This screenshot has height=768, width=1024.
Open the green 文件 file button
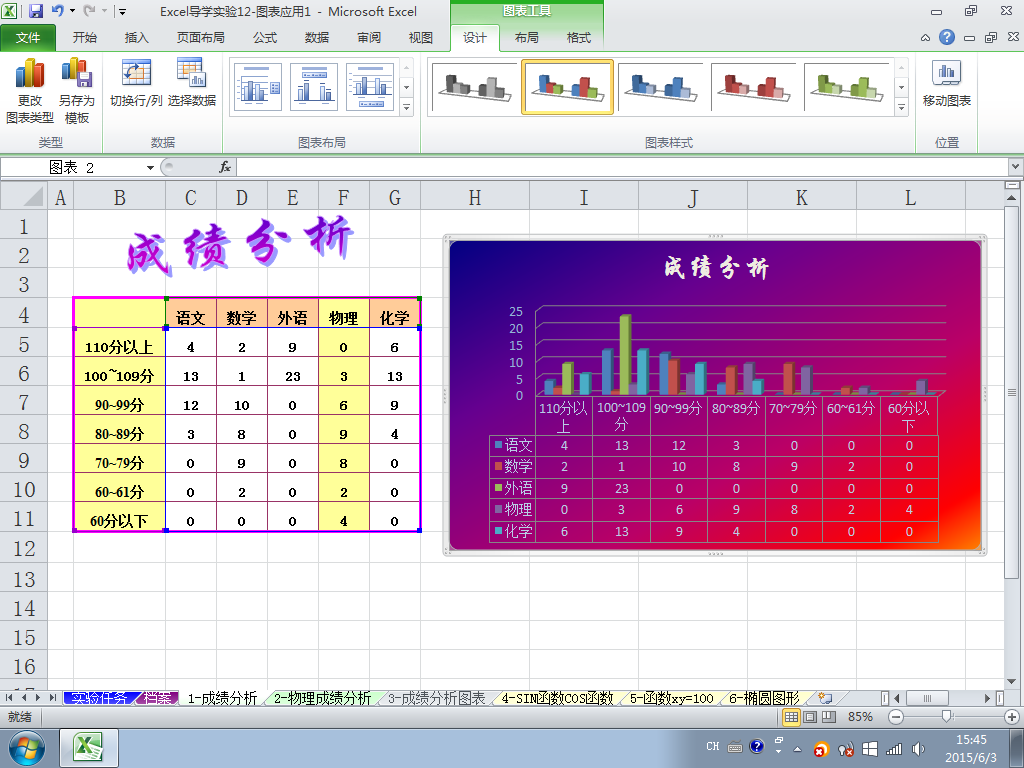(27, 38)
